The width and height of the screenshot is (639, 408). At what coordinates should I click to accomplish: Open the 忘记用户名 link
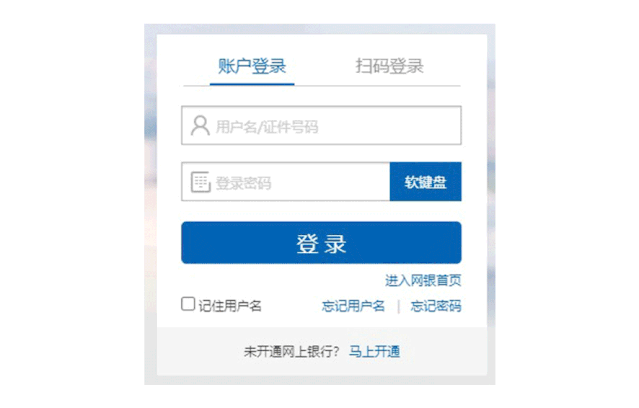click(353, 306)
